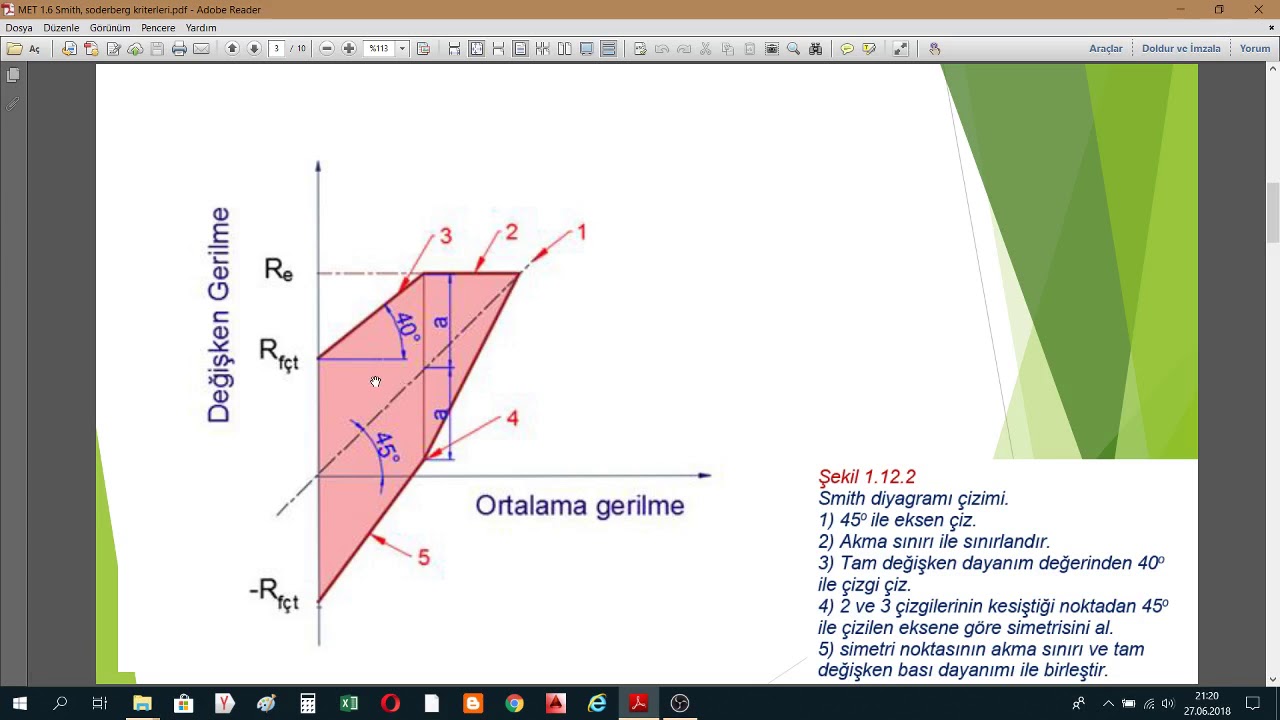Image resolution: width=1280 pixels, height=720 pixels.
Task: Expand hidden system tray icons chevron
Action: pyautogui.click(x=1108, y=704)
